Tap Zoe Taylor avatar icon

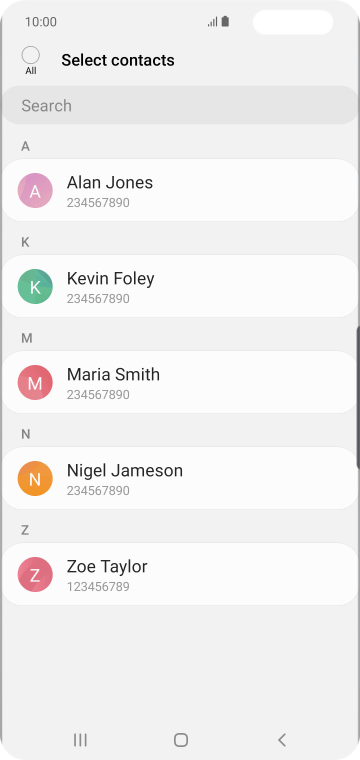[x=35, y=574]
